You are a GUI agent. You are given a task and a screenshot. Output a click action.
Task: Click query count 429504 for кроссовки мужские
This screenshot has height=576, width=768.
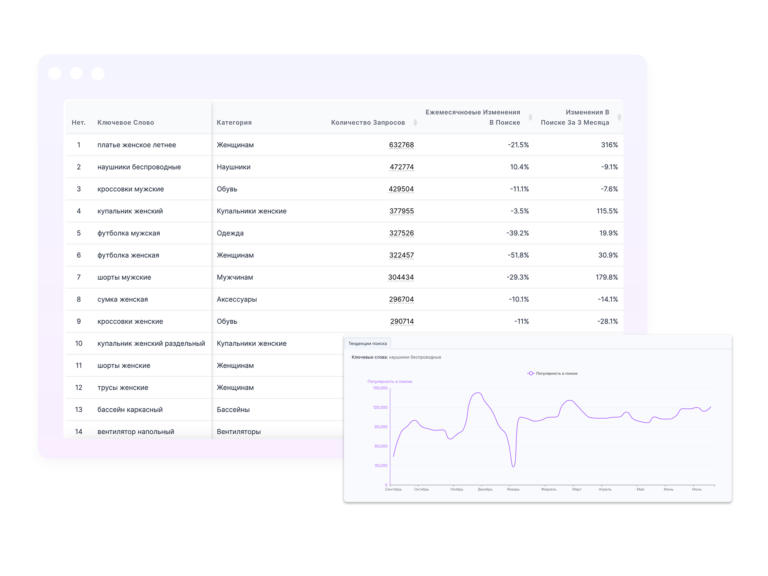click(x=401, y=189)
